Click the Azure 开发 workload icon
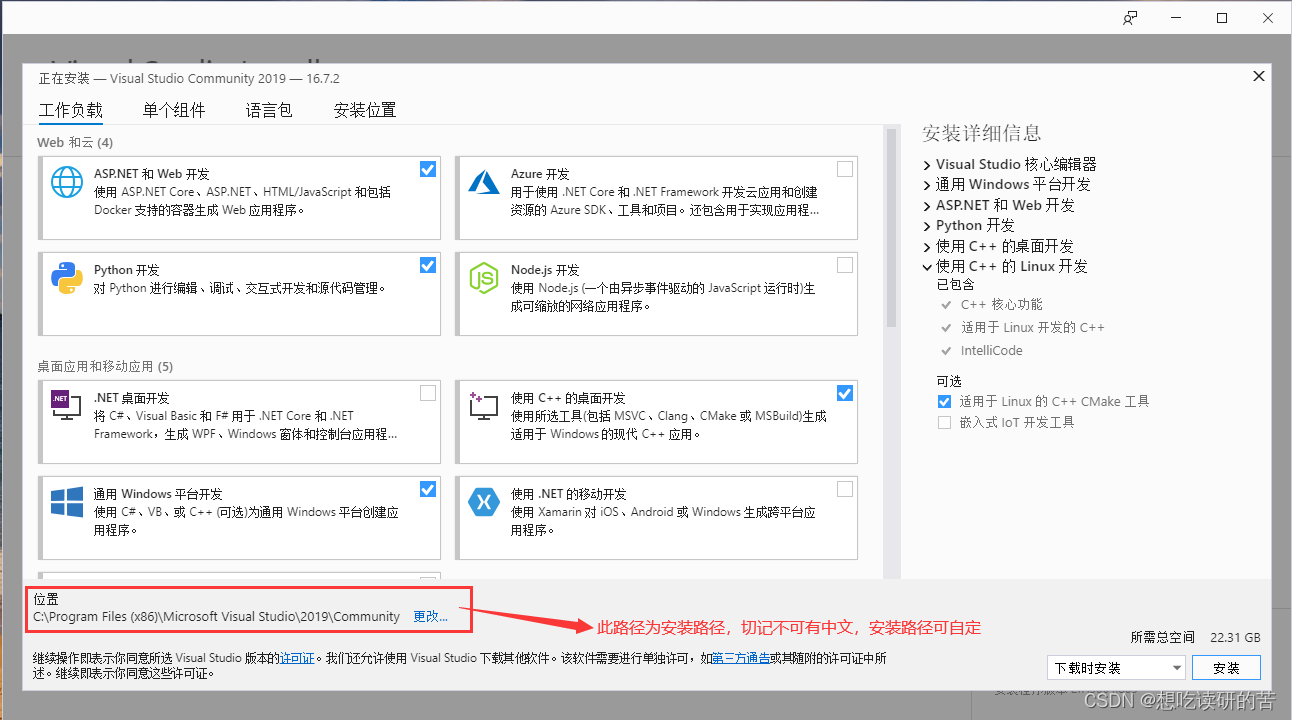The image size is (1292, 720). point(483,184)
